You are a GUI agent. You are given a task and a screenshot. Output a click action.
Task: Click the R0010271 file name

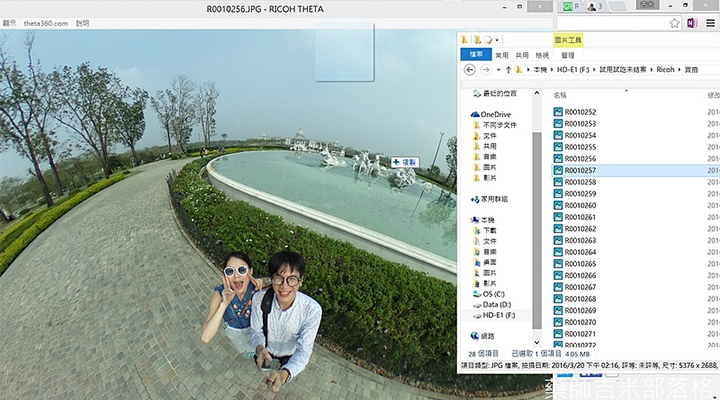coord(580,334)
